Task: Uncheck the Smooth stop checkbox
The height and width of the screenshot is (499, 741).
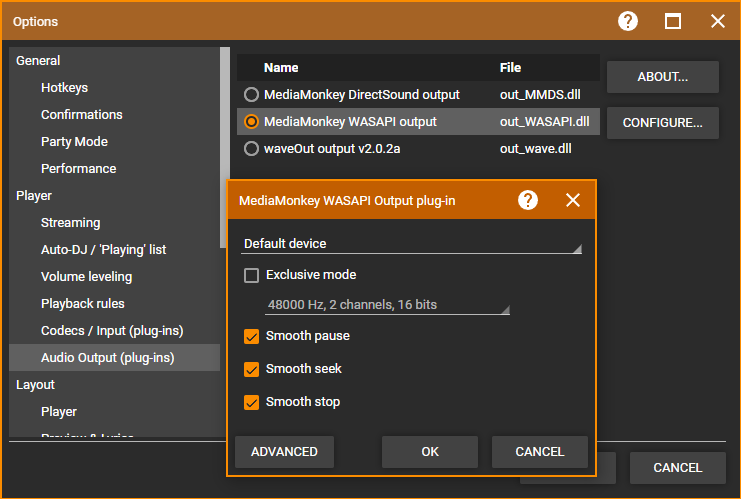Action: (x=251, y=402)
